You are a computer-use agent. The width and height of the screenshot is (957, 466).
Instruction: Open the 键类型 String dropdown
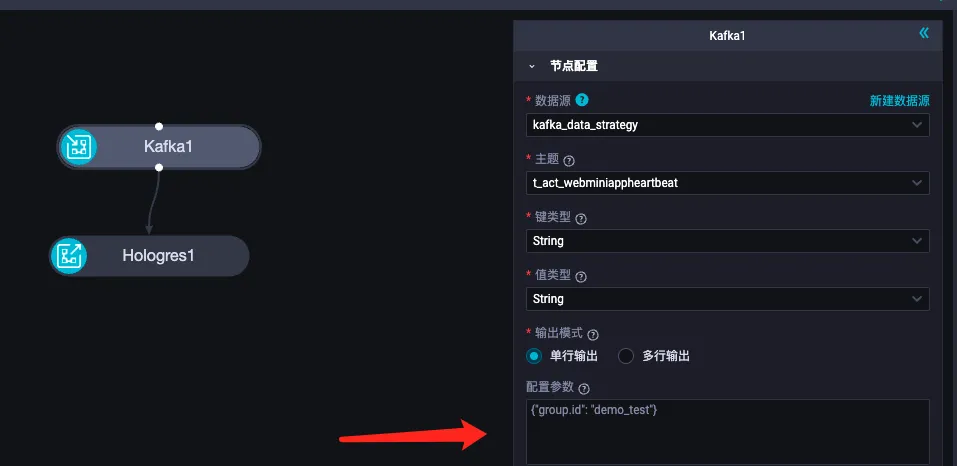point(728,241)
